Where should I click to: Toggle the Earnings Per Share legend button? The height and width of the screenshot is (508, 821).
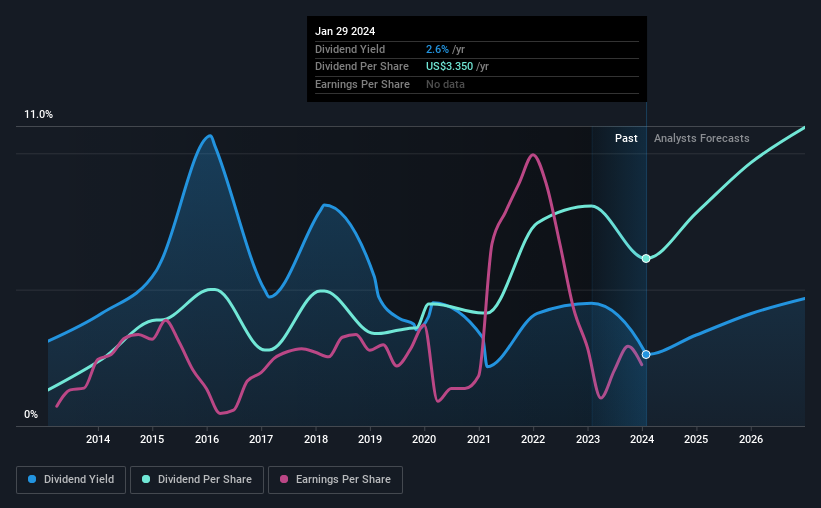coord(335,480)
